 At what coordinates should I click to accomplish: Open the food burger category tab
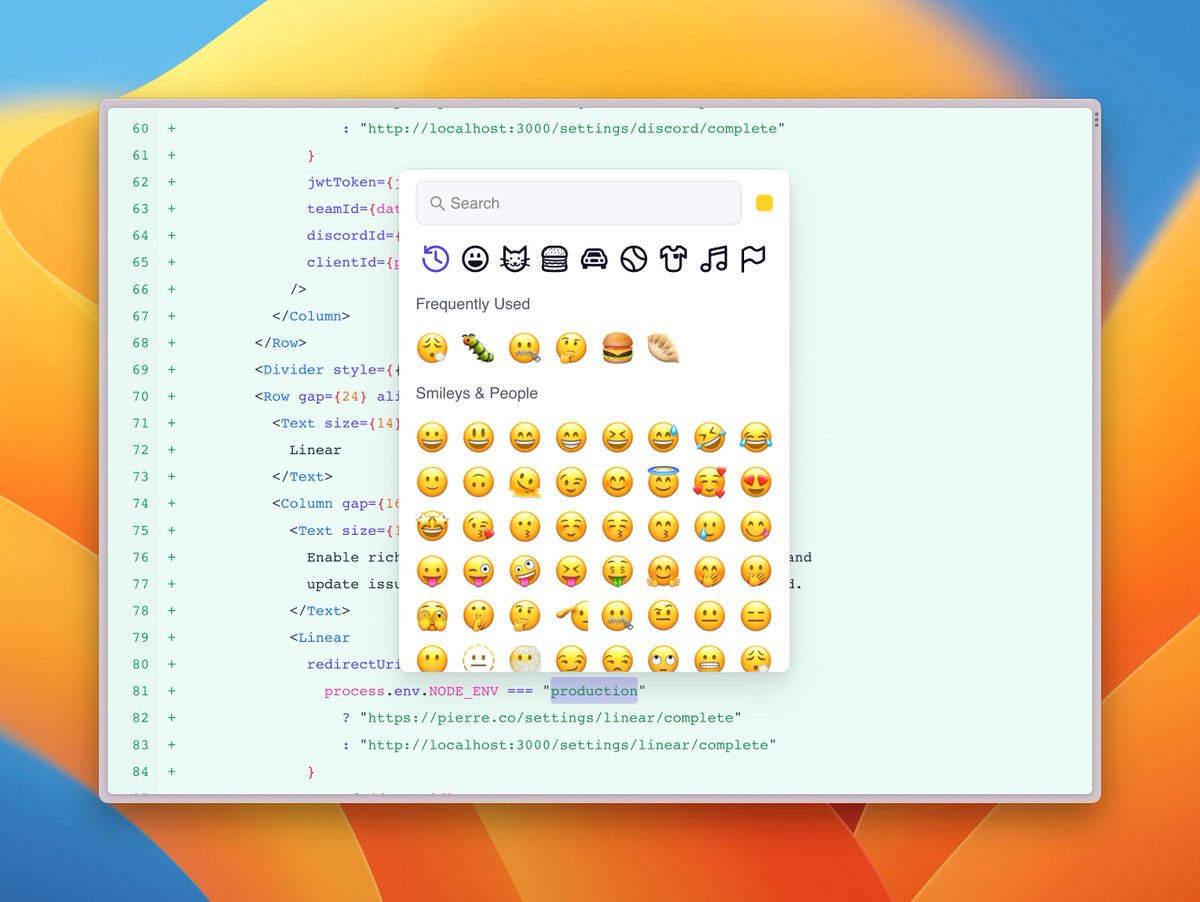(x=554, y=260)
